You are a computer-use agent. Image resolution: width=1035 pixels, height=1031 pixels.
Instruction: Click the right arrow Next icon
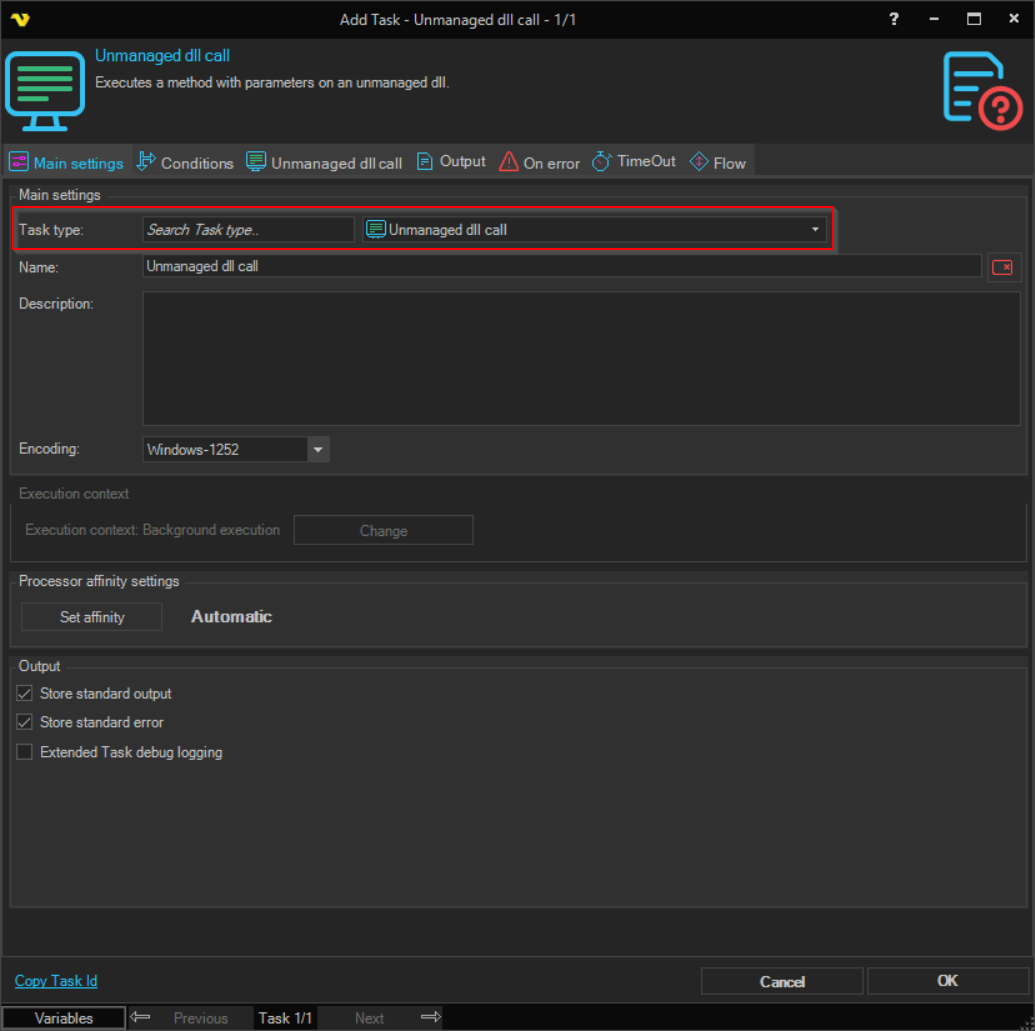click(431, 1017)
